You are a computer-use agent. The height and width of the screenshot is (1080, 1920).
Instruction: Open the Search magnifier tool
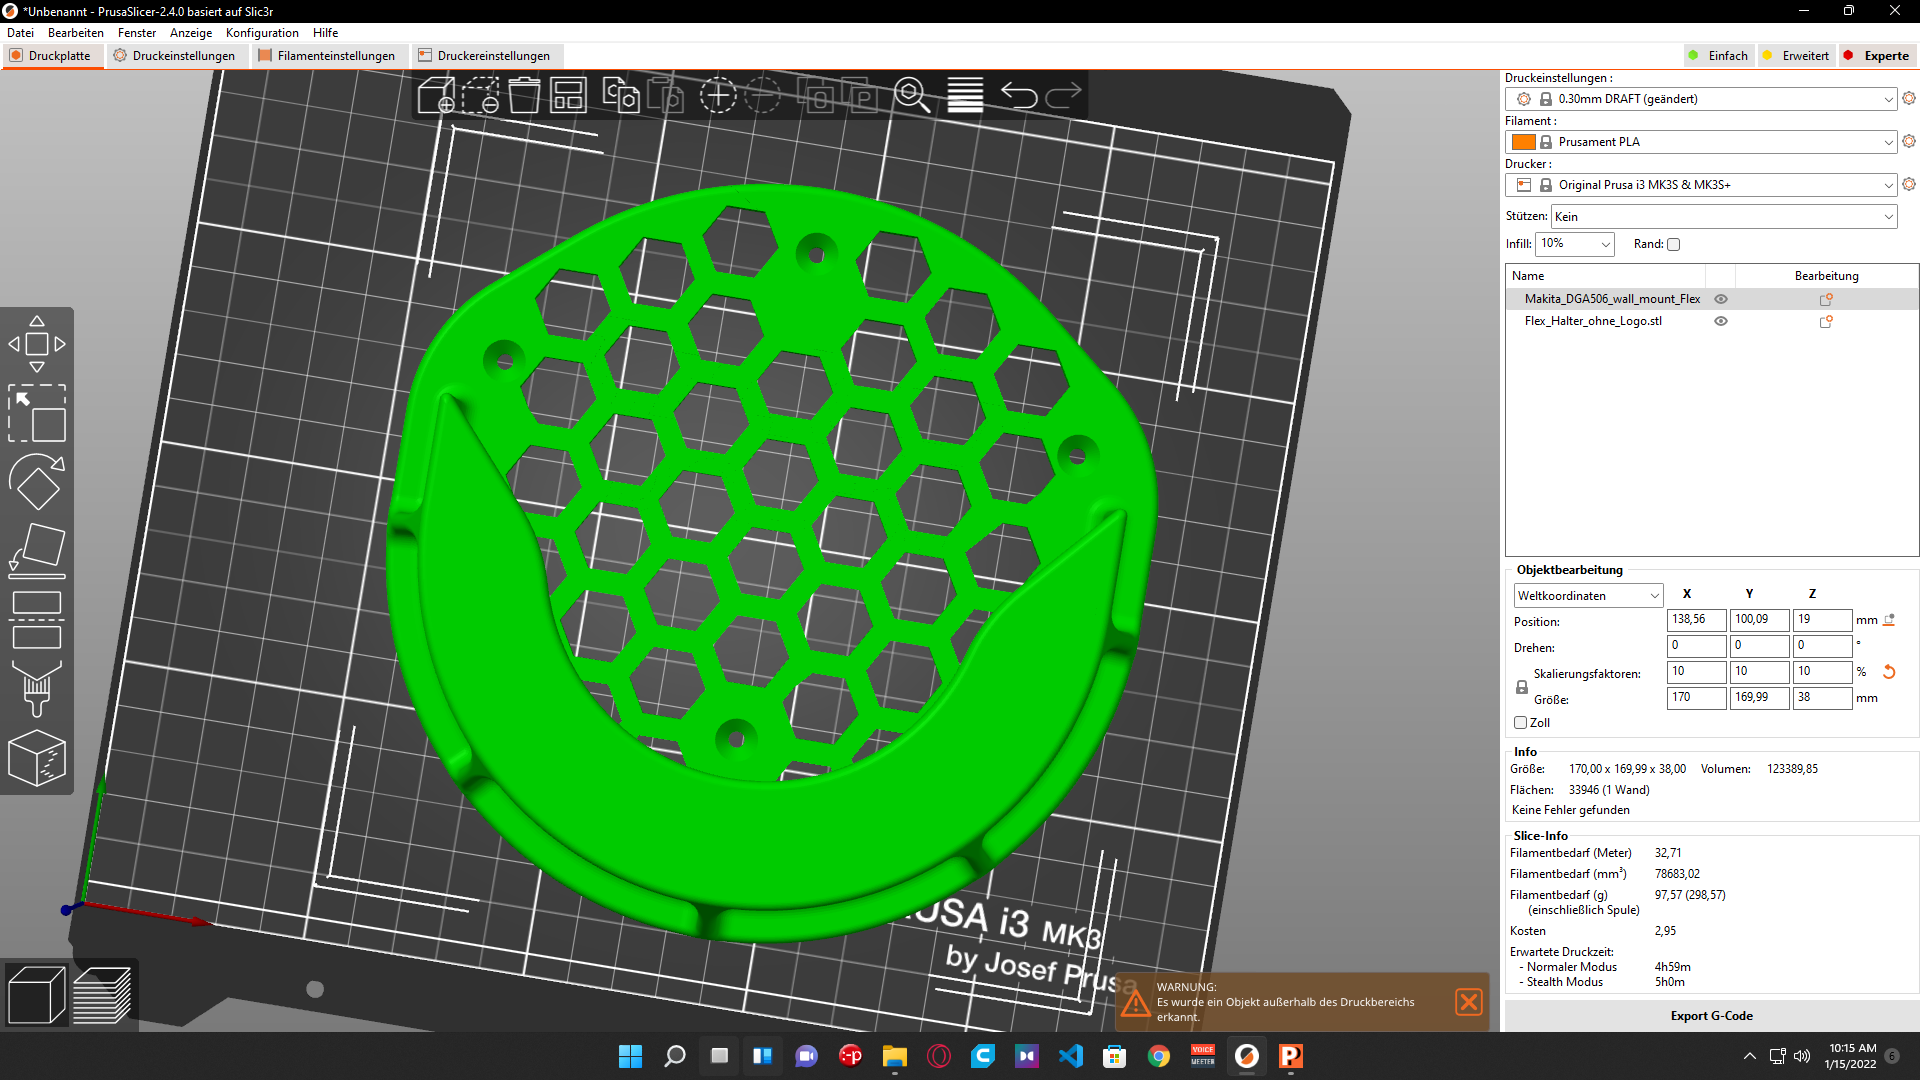[912, 95]
